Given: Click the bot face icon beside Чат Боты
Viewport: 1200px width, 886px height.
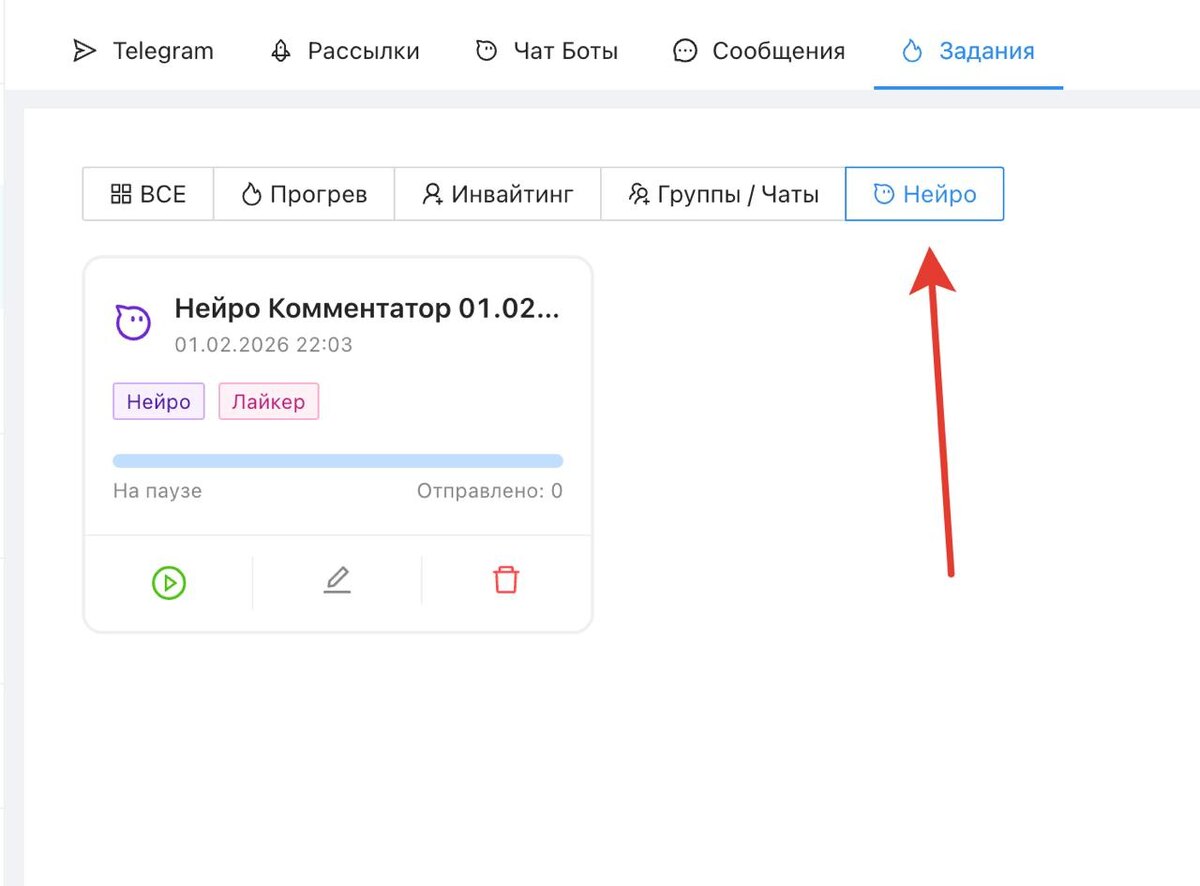Looking at the screenshot, I should coord(486,50).
